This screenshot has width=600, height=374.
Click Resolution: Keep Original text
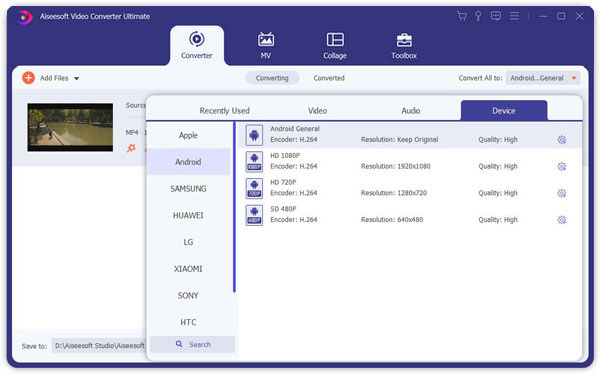pos(399,140)
